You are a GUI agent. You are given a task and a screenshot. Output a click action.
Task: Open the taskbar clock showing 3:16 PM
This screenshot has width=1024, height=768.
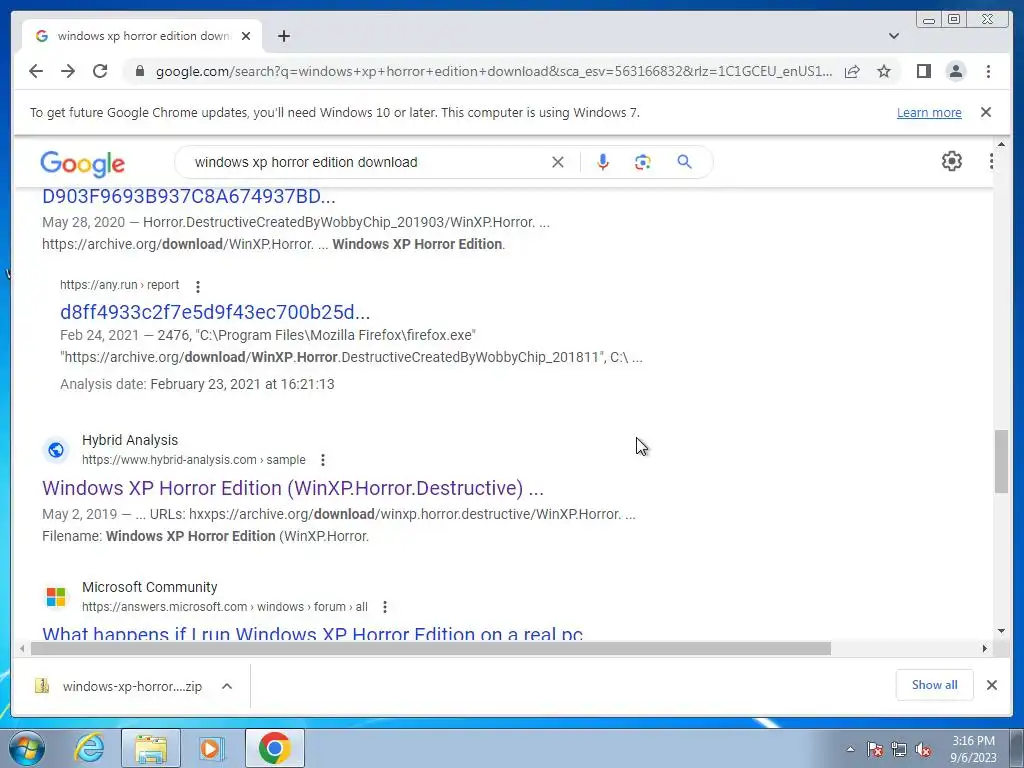[973, 749]
